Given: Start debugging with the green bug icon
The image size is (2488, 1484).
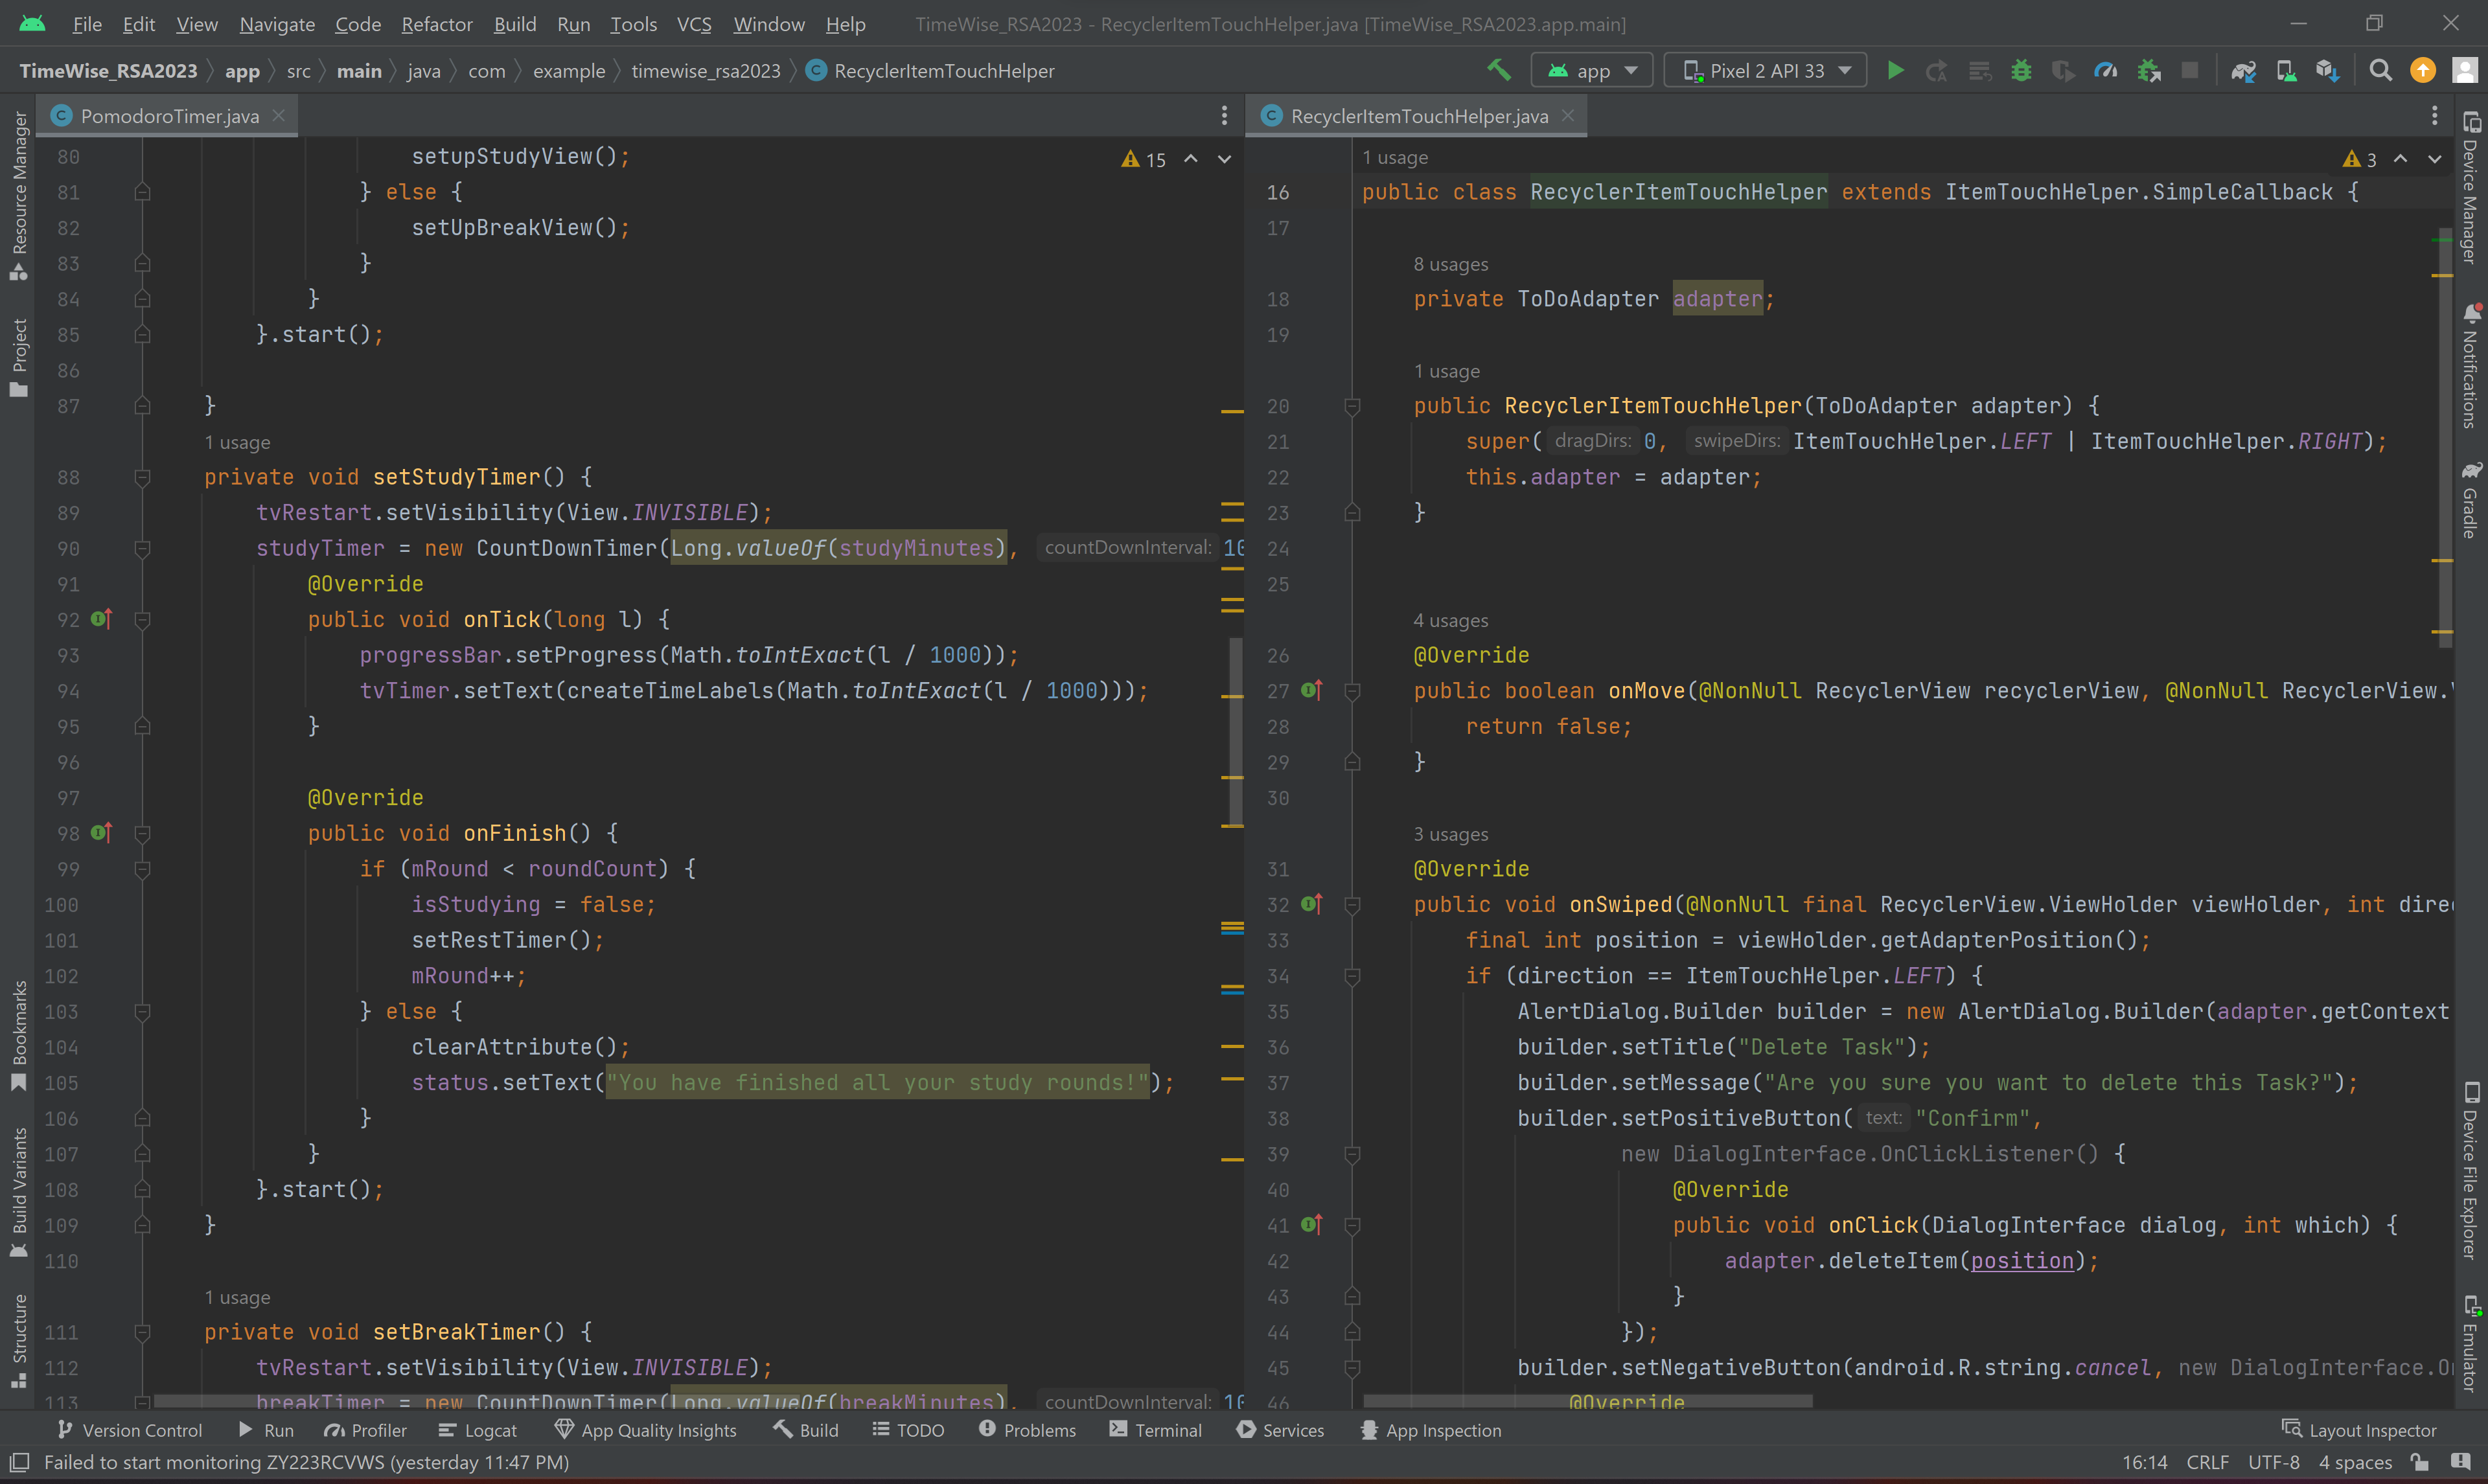Looking at the screenshot, I should point(2021,70).
